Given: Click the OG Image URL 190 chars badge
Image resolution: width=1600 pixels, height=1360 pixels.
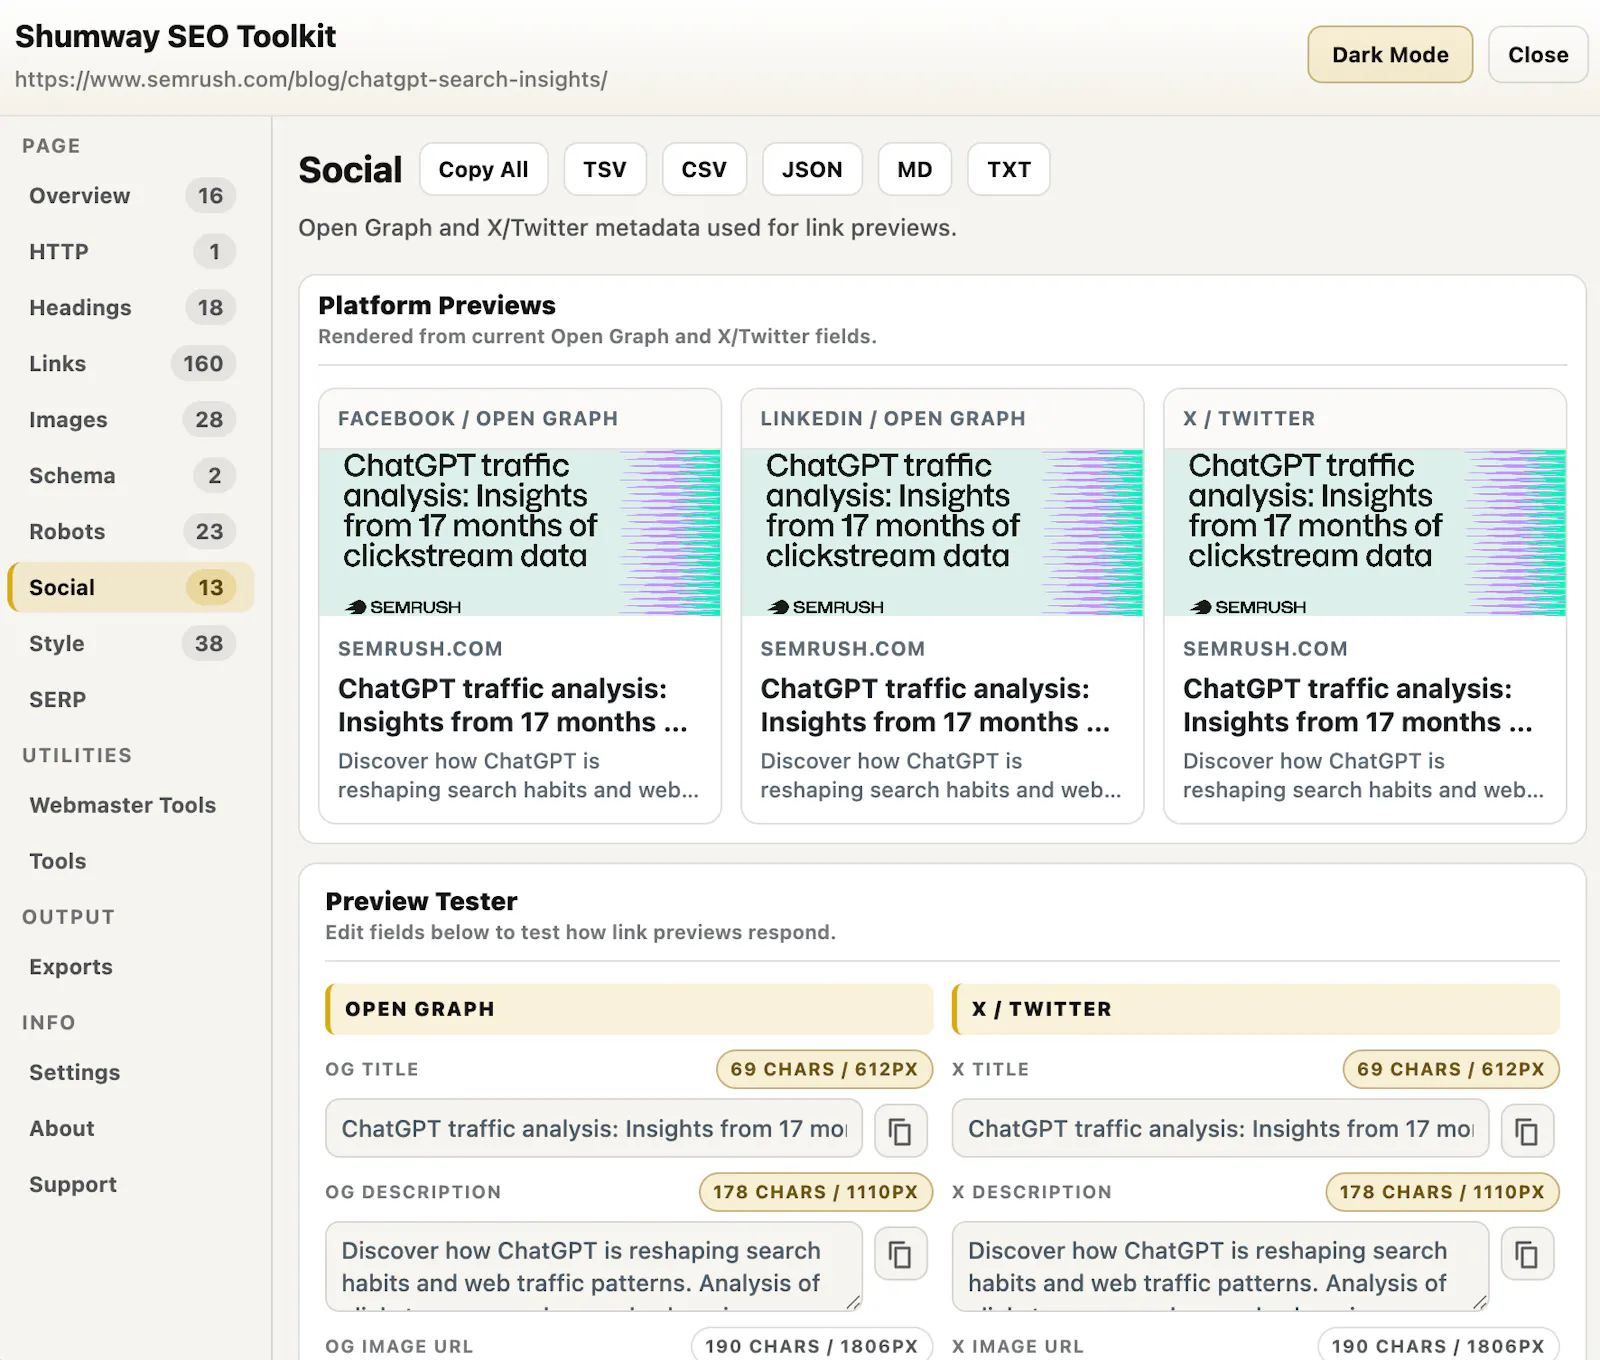Looking at the screenshot, I should [811, 1345].
